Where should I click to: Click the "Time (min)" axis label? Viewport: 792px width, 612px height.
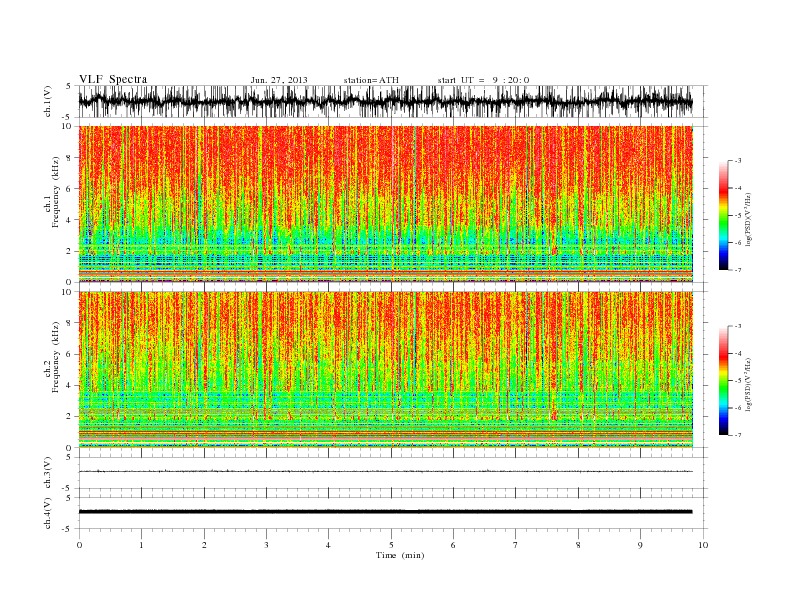[400, 555]
